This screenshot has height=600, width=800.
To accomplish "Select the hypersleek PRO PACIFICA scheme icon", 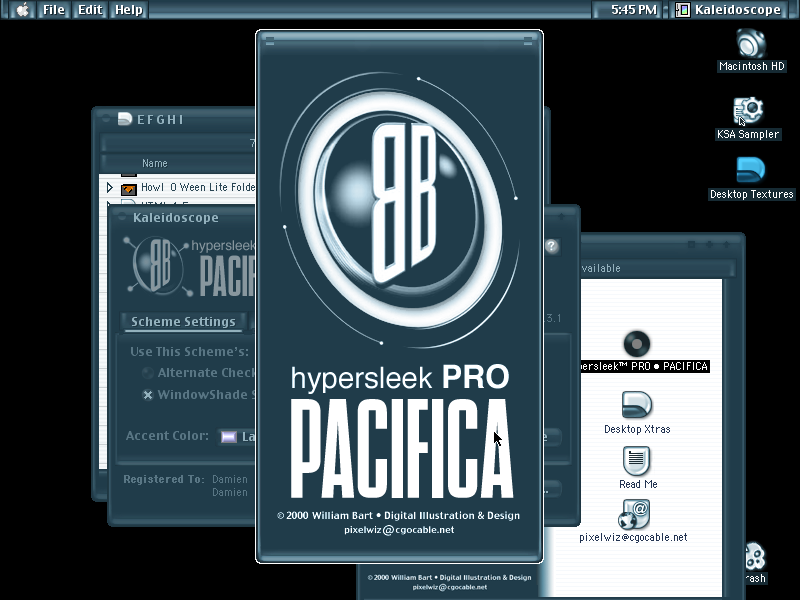I will click(637, 343).
